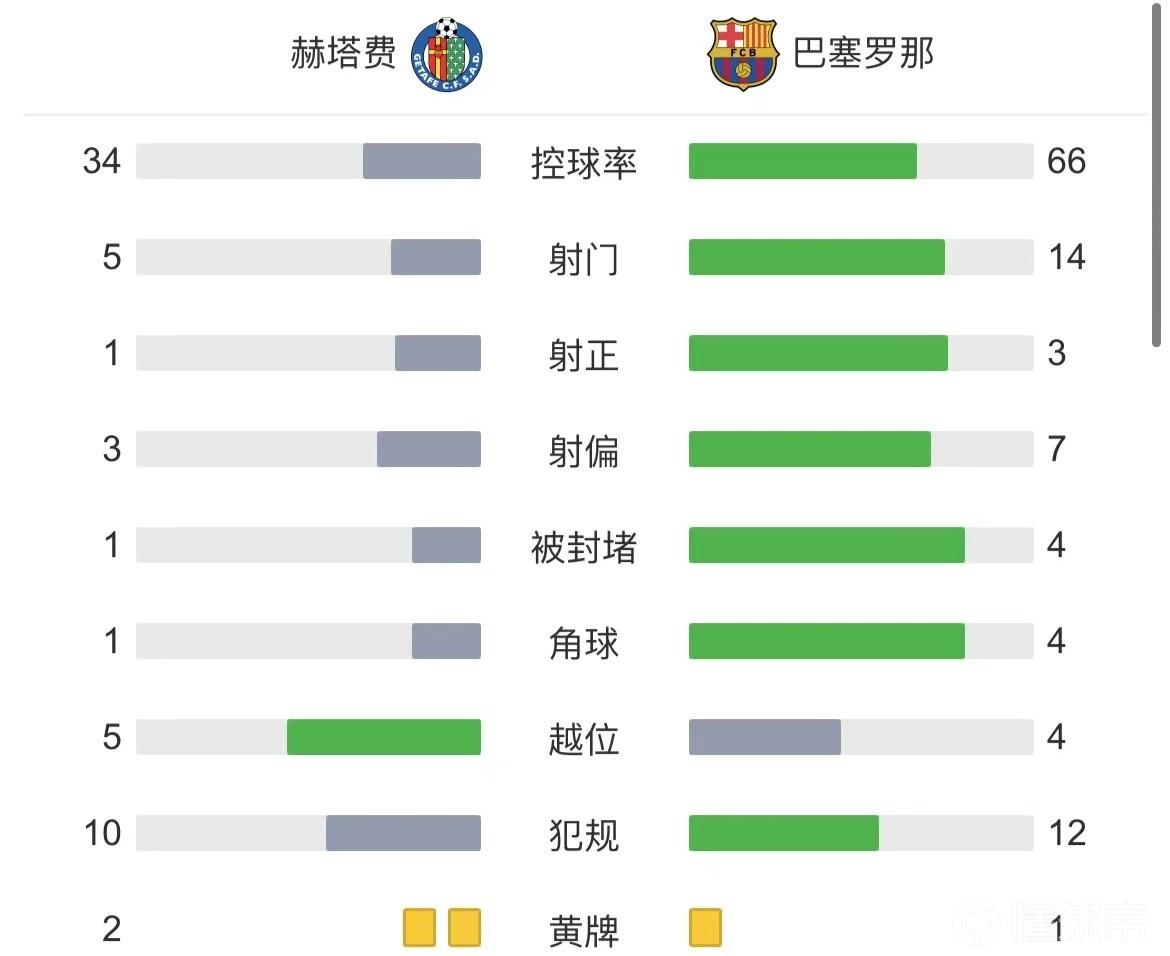The width and height of the screenshot is (1170, 956).
Task: Select the 射正 shots on target label
Action: coord(584,354)
